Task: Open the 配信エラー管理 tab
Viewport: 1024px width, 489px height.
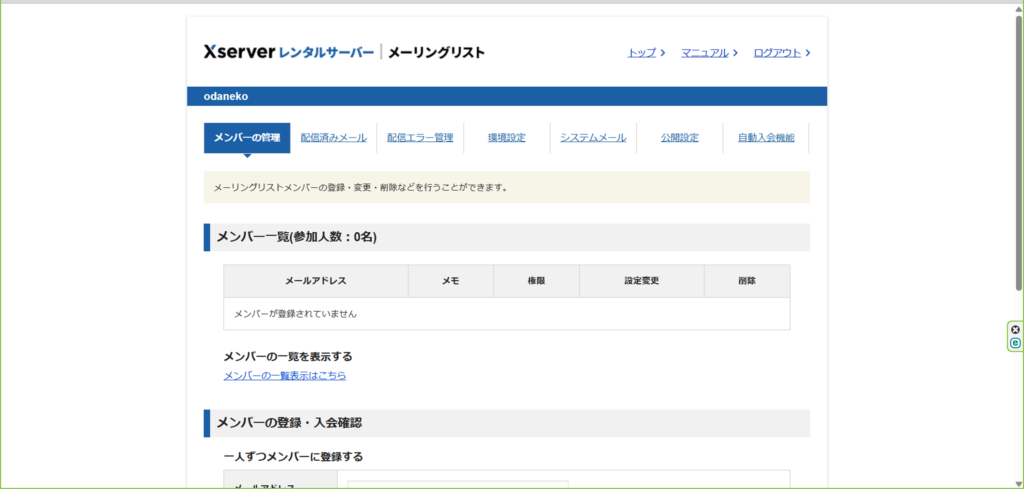Action: [420, 138]
